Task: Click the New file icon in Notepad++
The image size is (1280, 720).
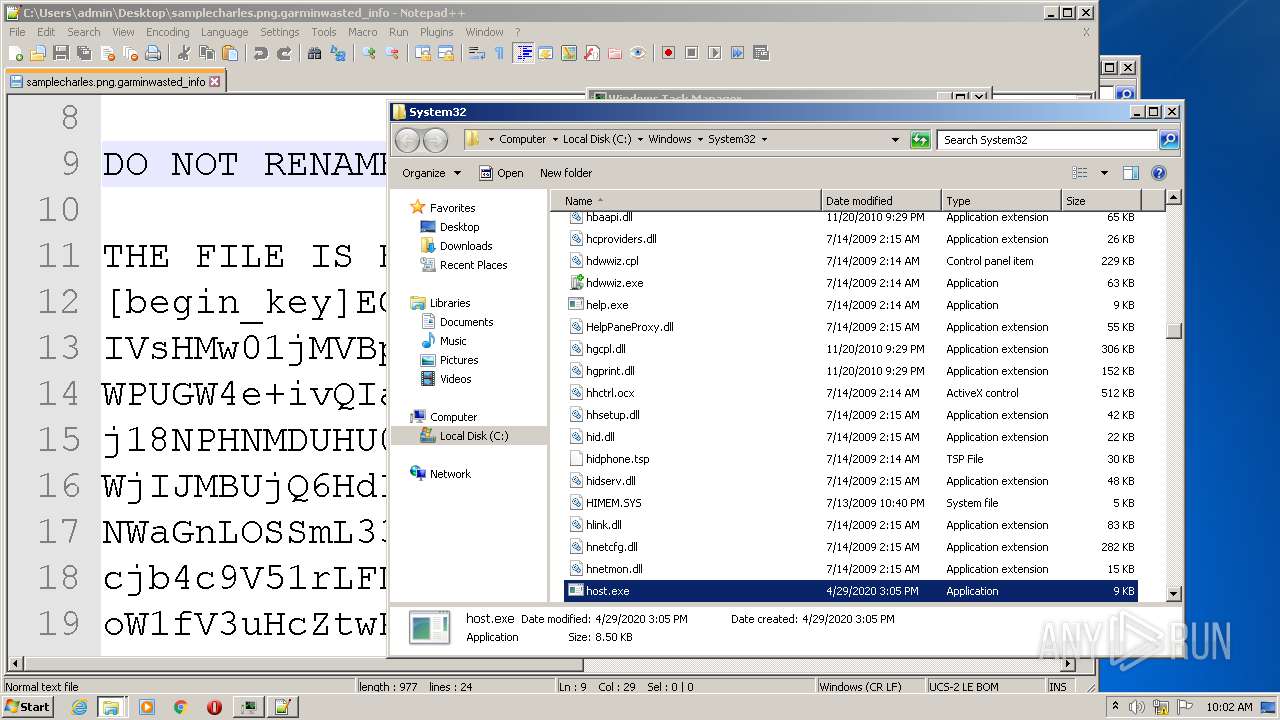Action: pyautogui.click(x=17, y=53)
